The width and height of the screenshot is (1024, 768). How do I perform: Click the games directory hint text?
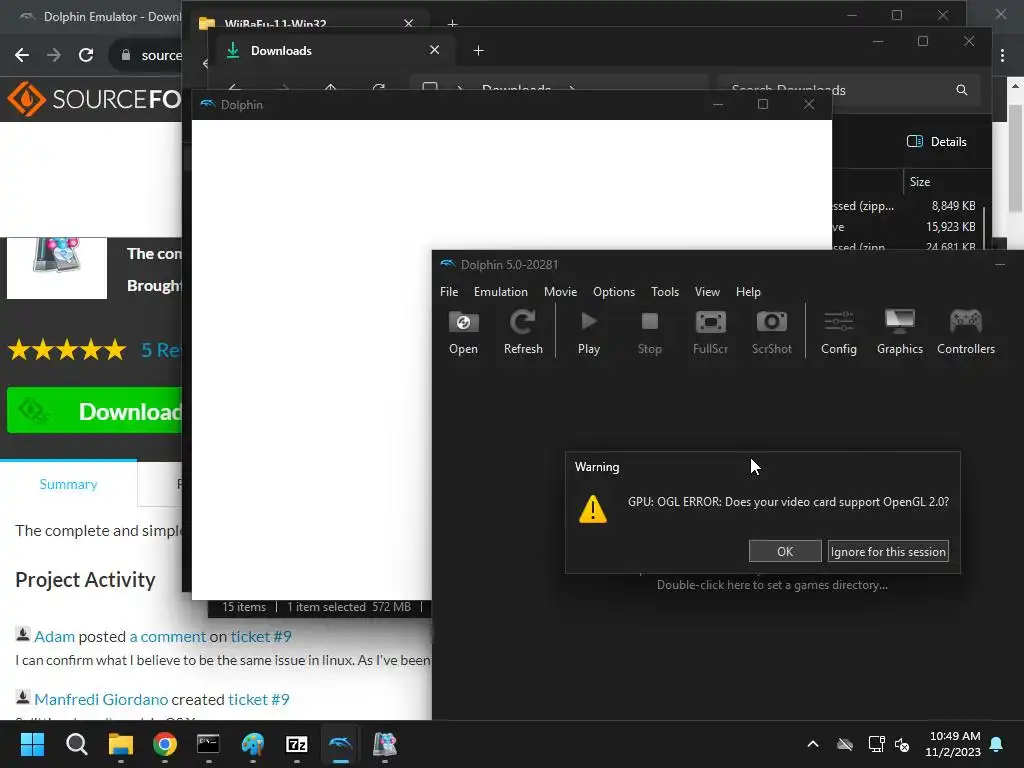(772, 585)
